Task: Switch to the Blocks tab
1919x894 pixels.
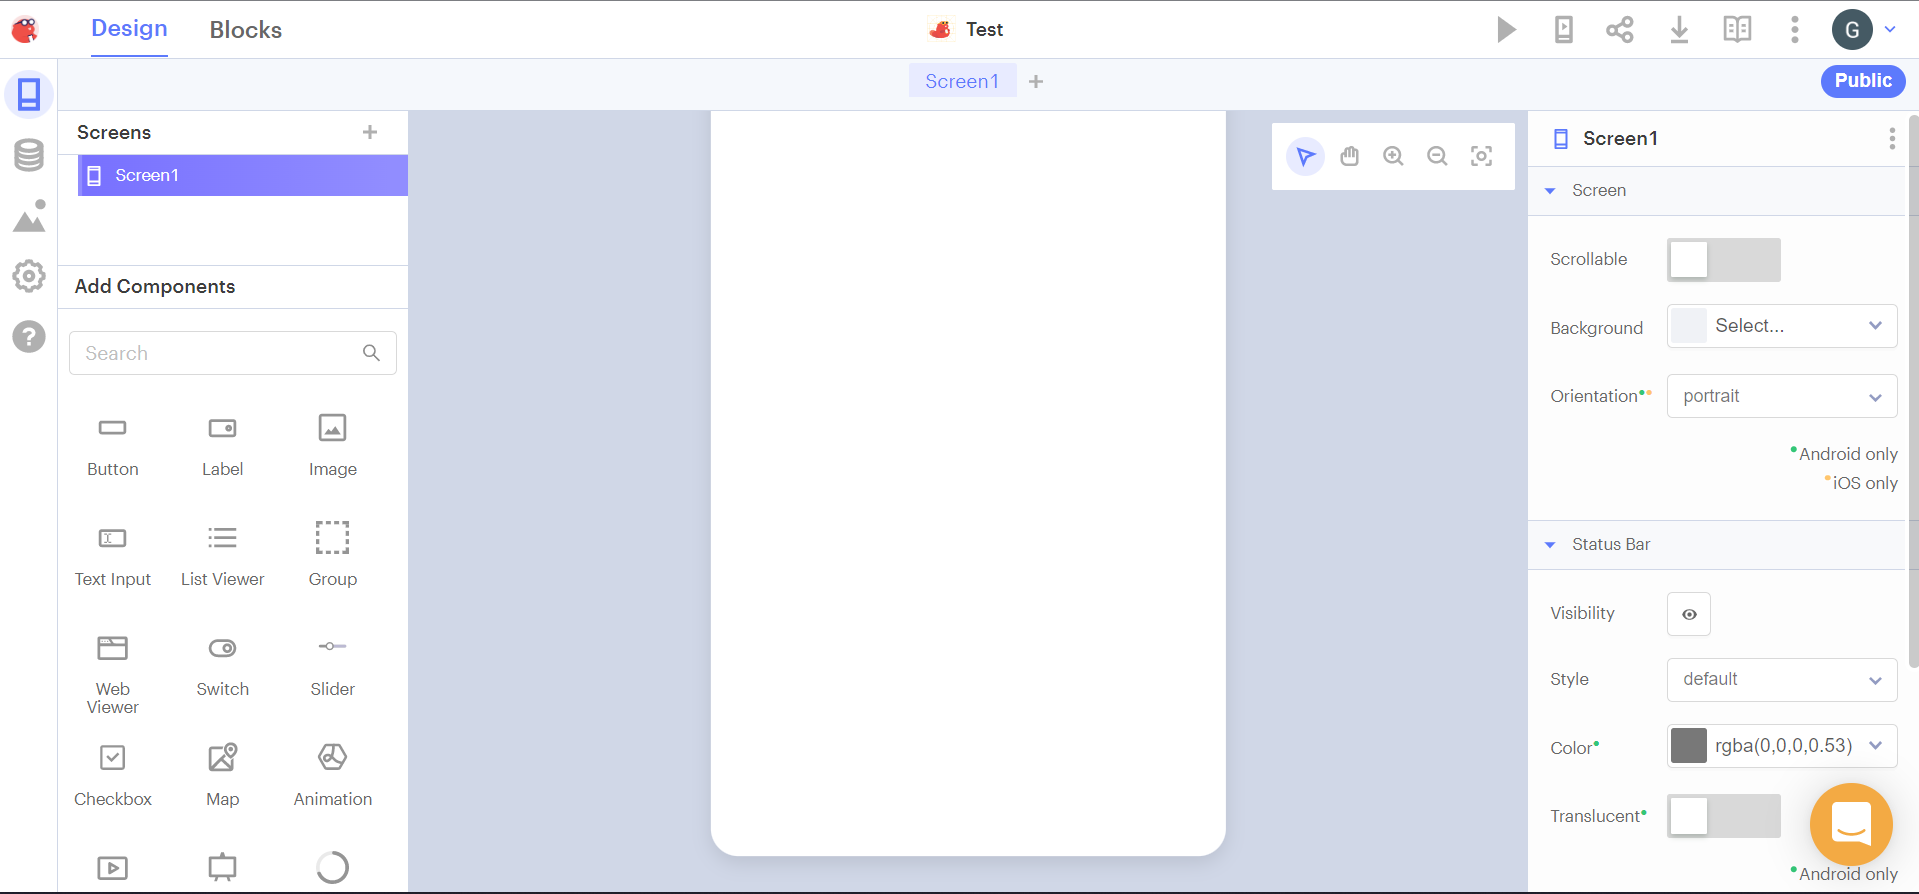Action: click(246, 30)
